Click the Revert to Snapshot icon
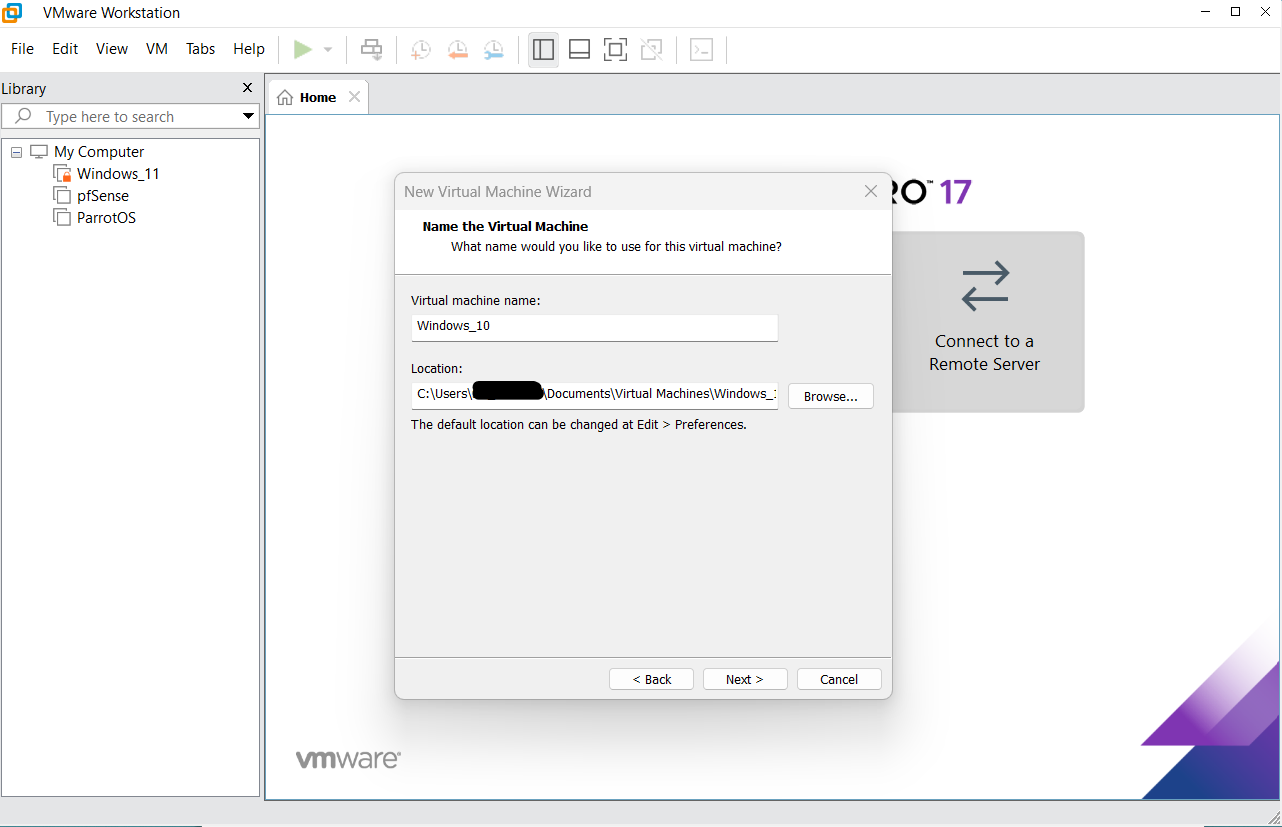The image size is (1282, 827). point(457,49)
